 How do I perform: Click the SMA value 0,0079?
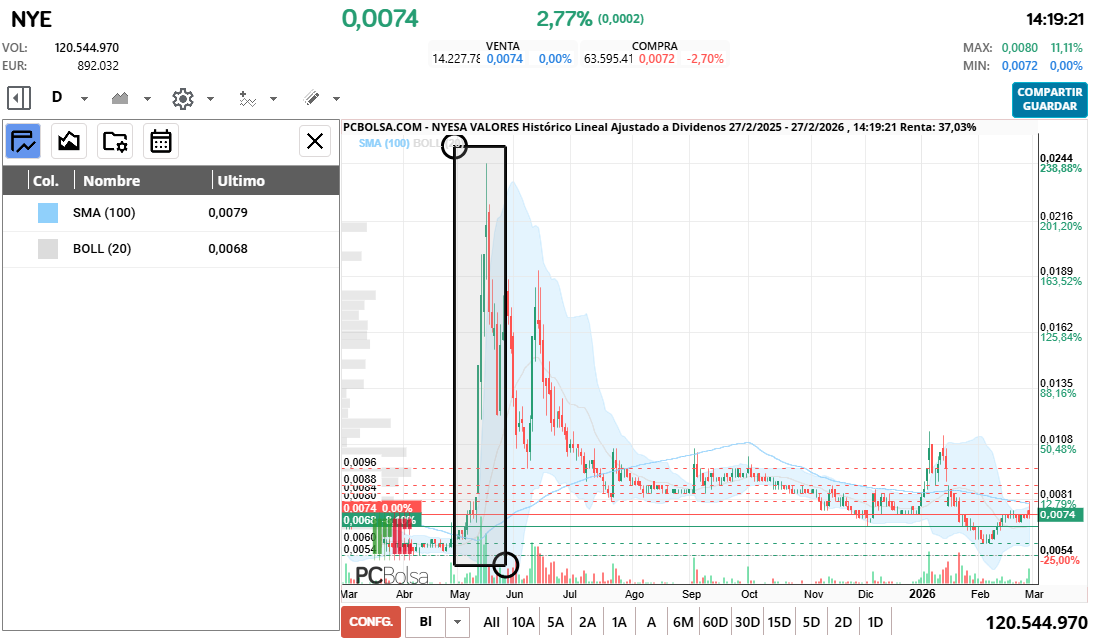tap(228, 212)
